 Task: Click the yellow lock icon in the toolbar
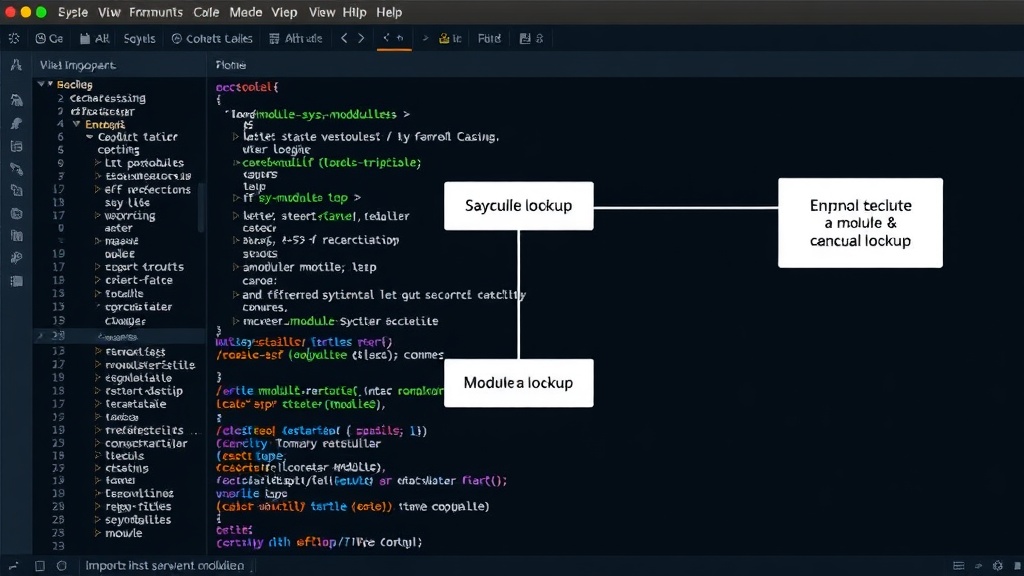(x=444, y=39)
